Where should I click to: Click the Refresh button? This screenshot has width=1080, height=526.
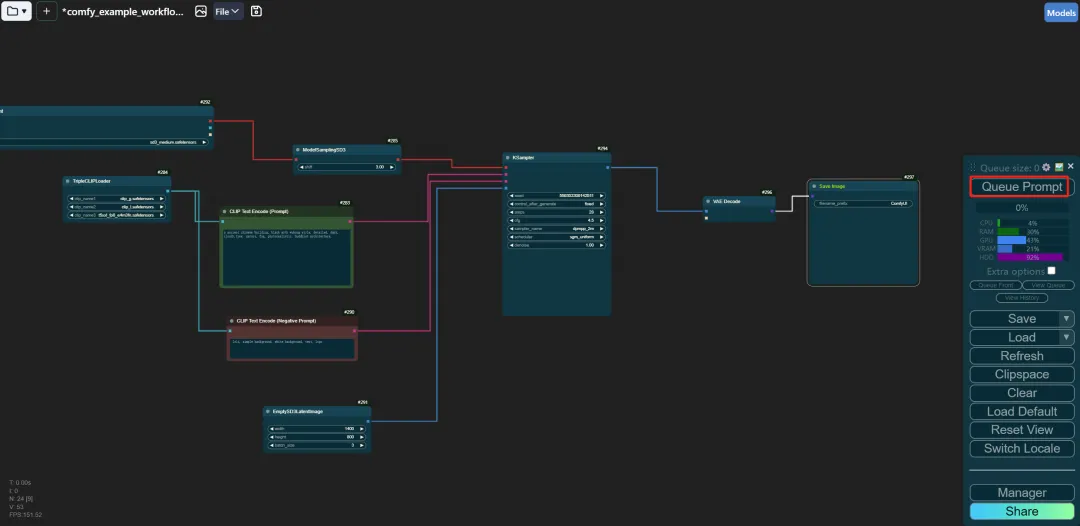[1021, 356]
